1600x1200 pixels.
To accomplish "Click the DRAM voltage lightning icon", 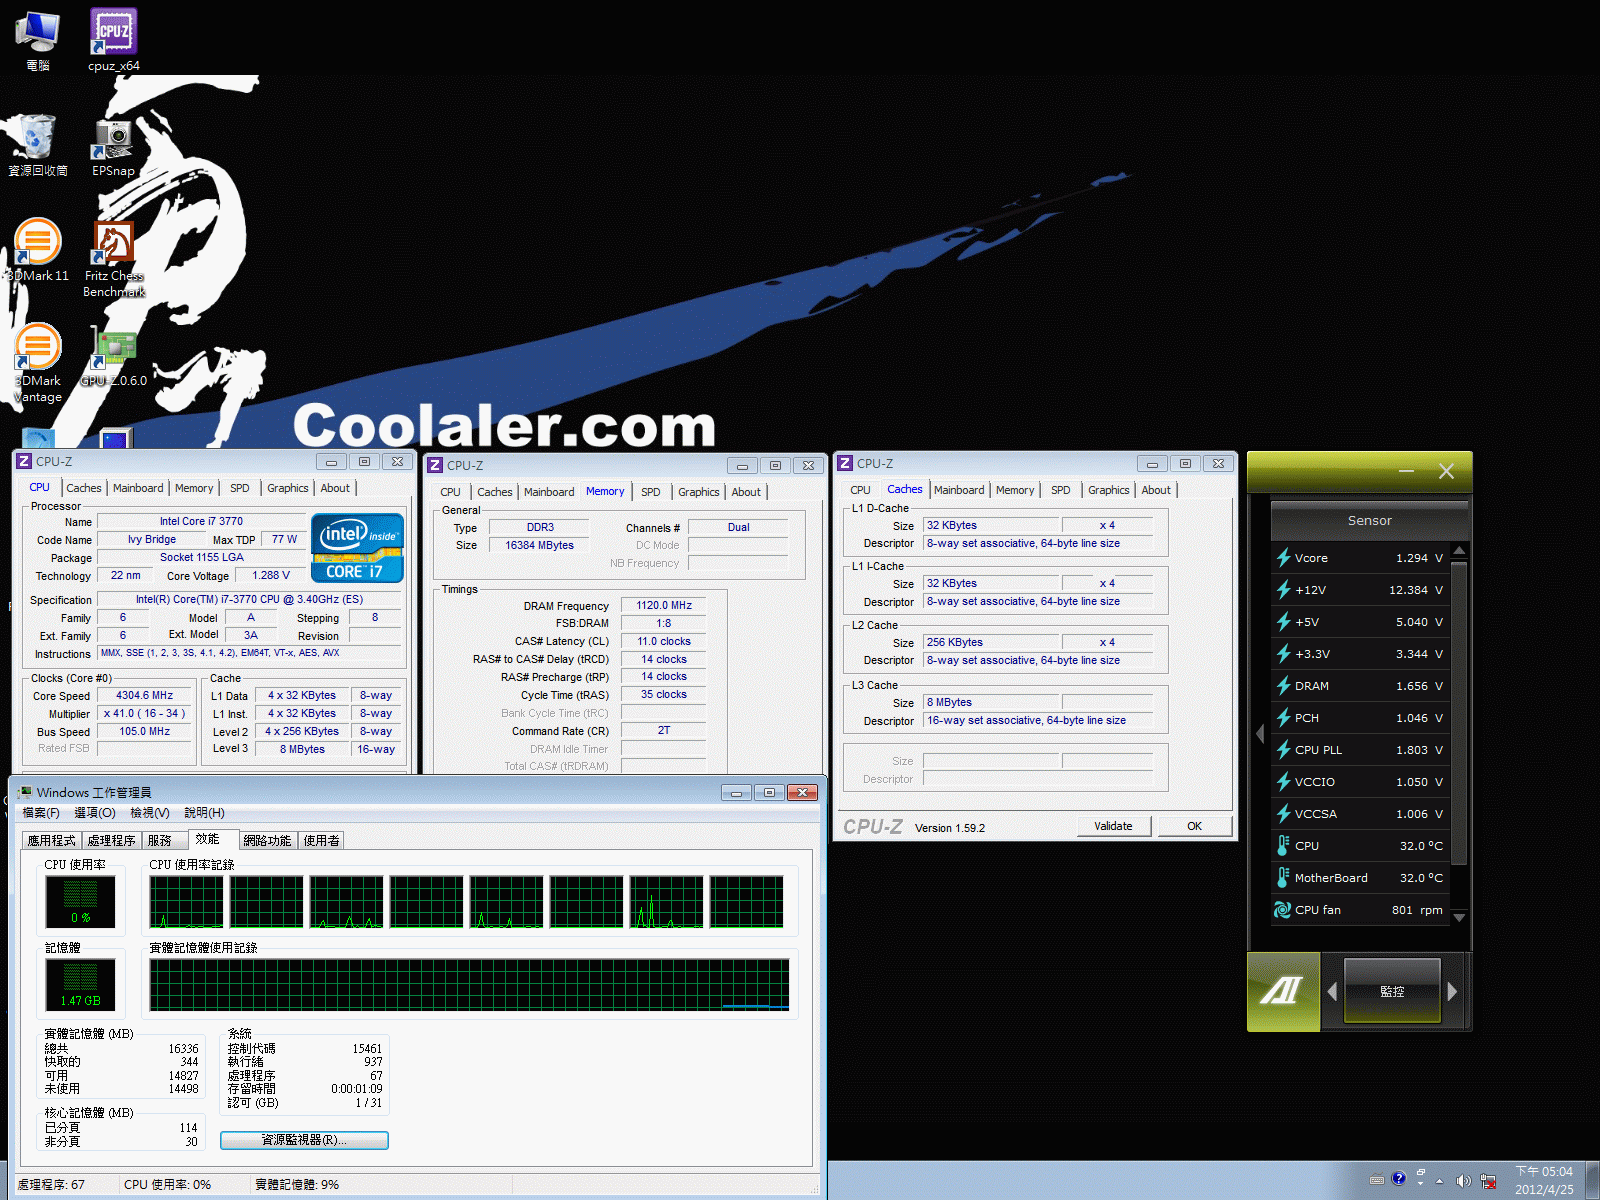I will tap(1283, 686).
